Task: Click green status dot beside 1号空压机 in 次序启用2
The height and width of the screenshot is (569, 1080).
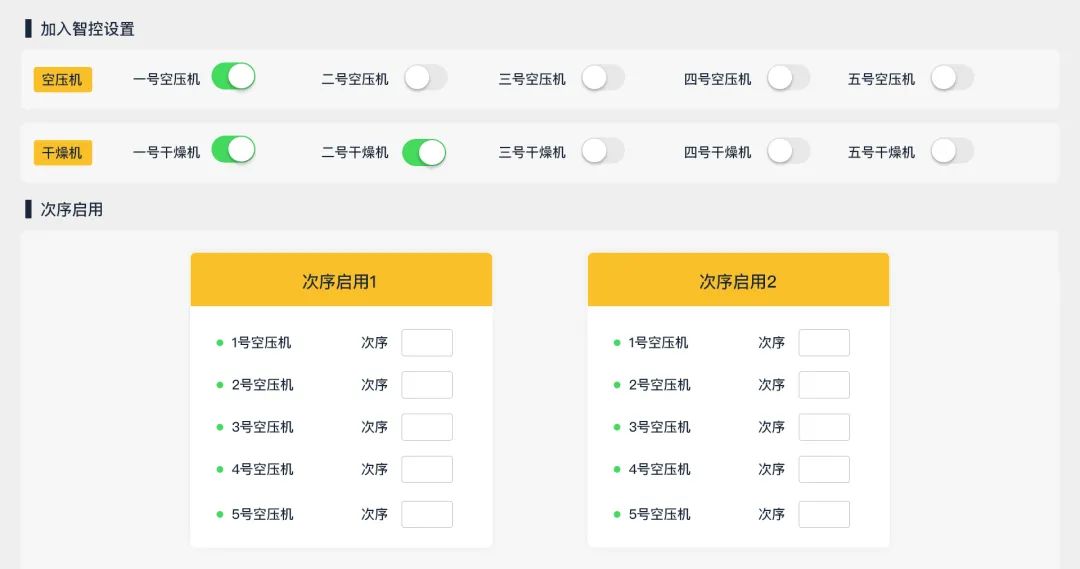Action: point(617,343)
